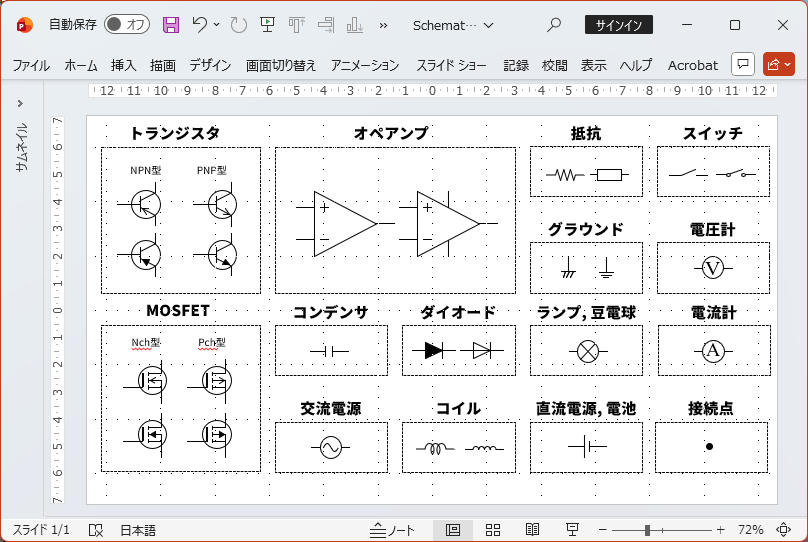Start slideshow from status bar icon
808x542 pixels.
click(572, 530)
